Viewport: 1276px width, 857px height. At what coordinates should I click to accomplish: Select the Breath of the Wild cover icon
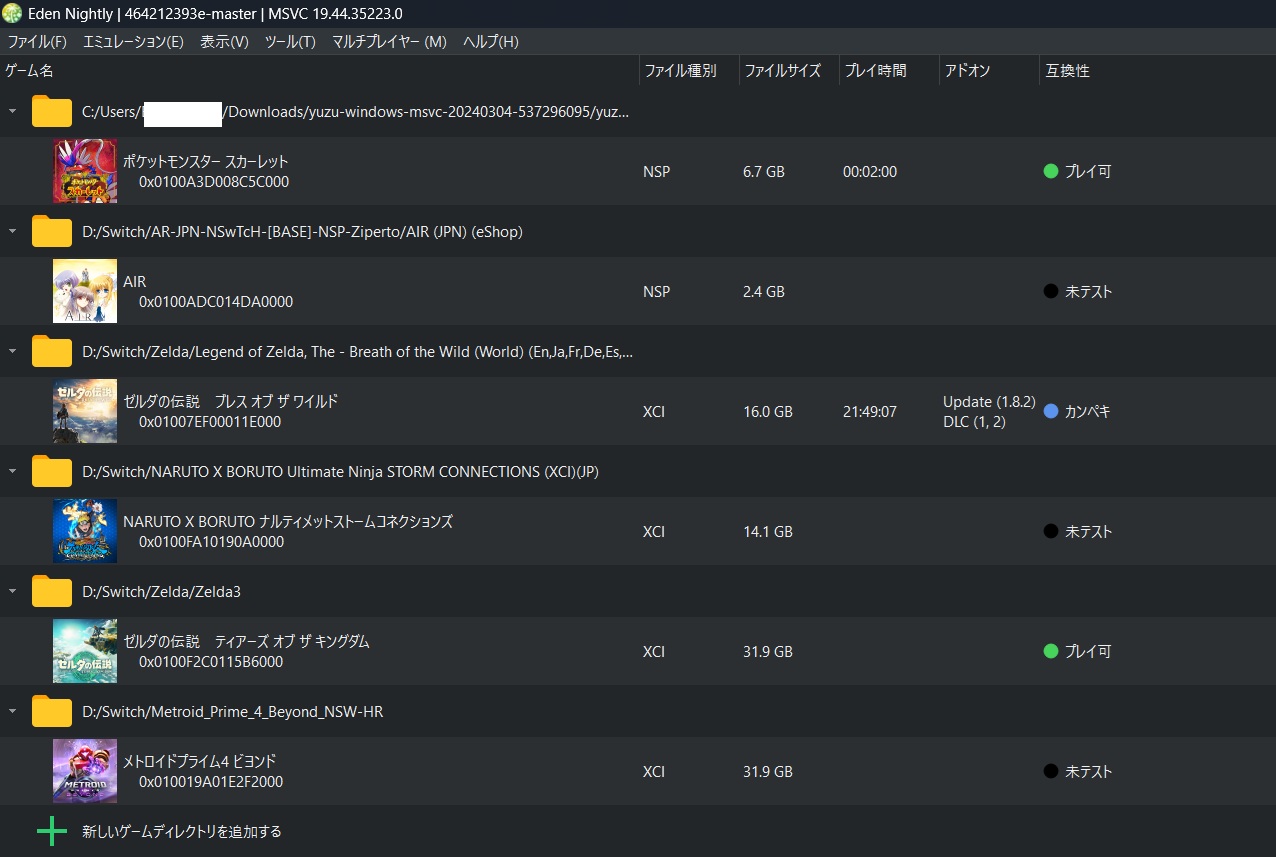(85, 411)
